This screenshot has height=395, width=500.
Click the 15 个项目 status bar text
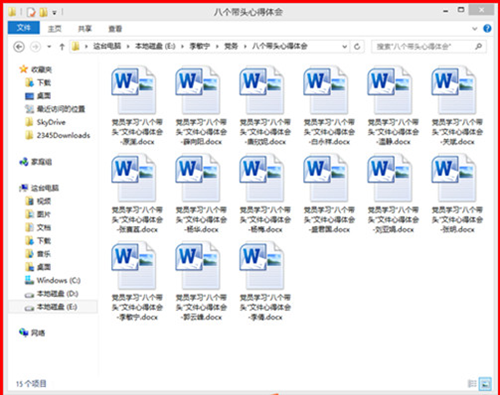31,384
